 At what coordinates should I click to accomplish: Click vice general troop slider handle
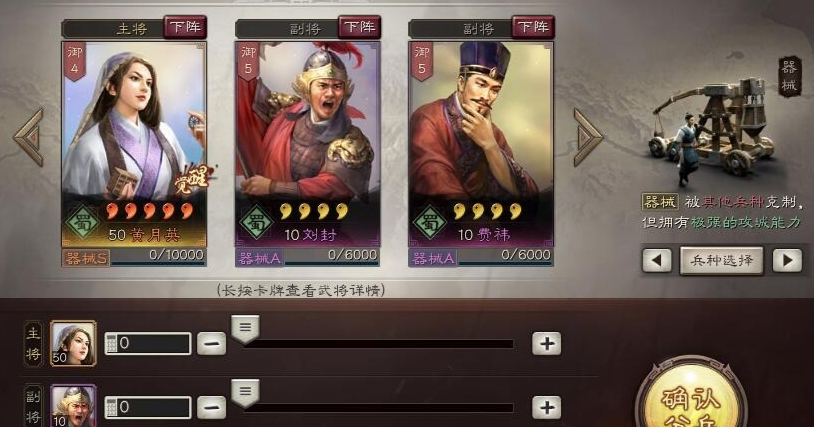click(x=245, y=393)
